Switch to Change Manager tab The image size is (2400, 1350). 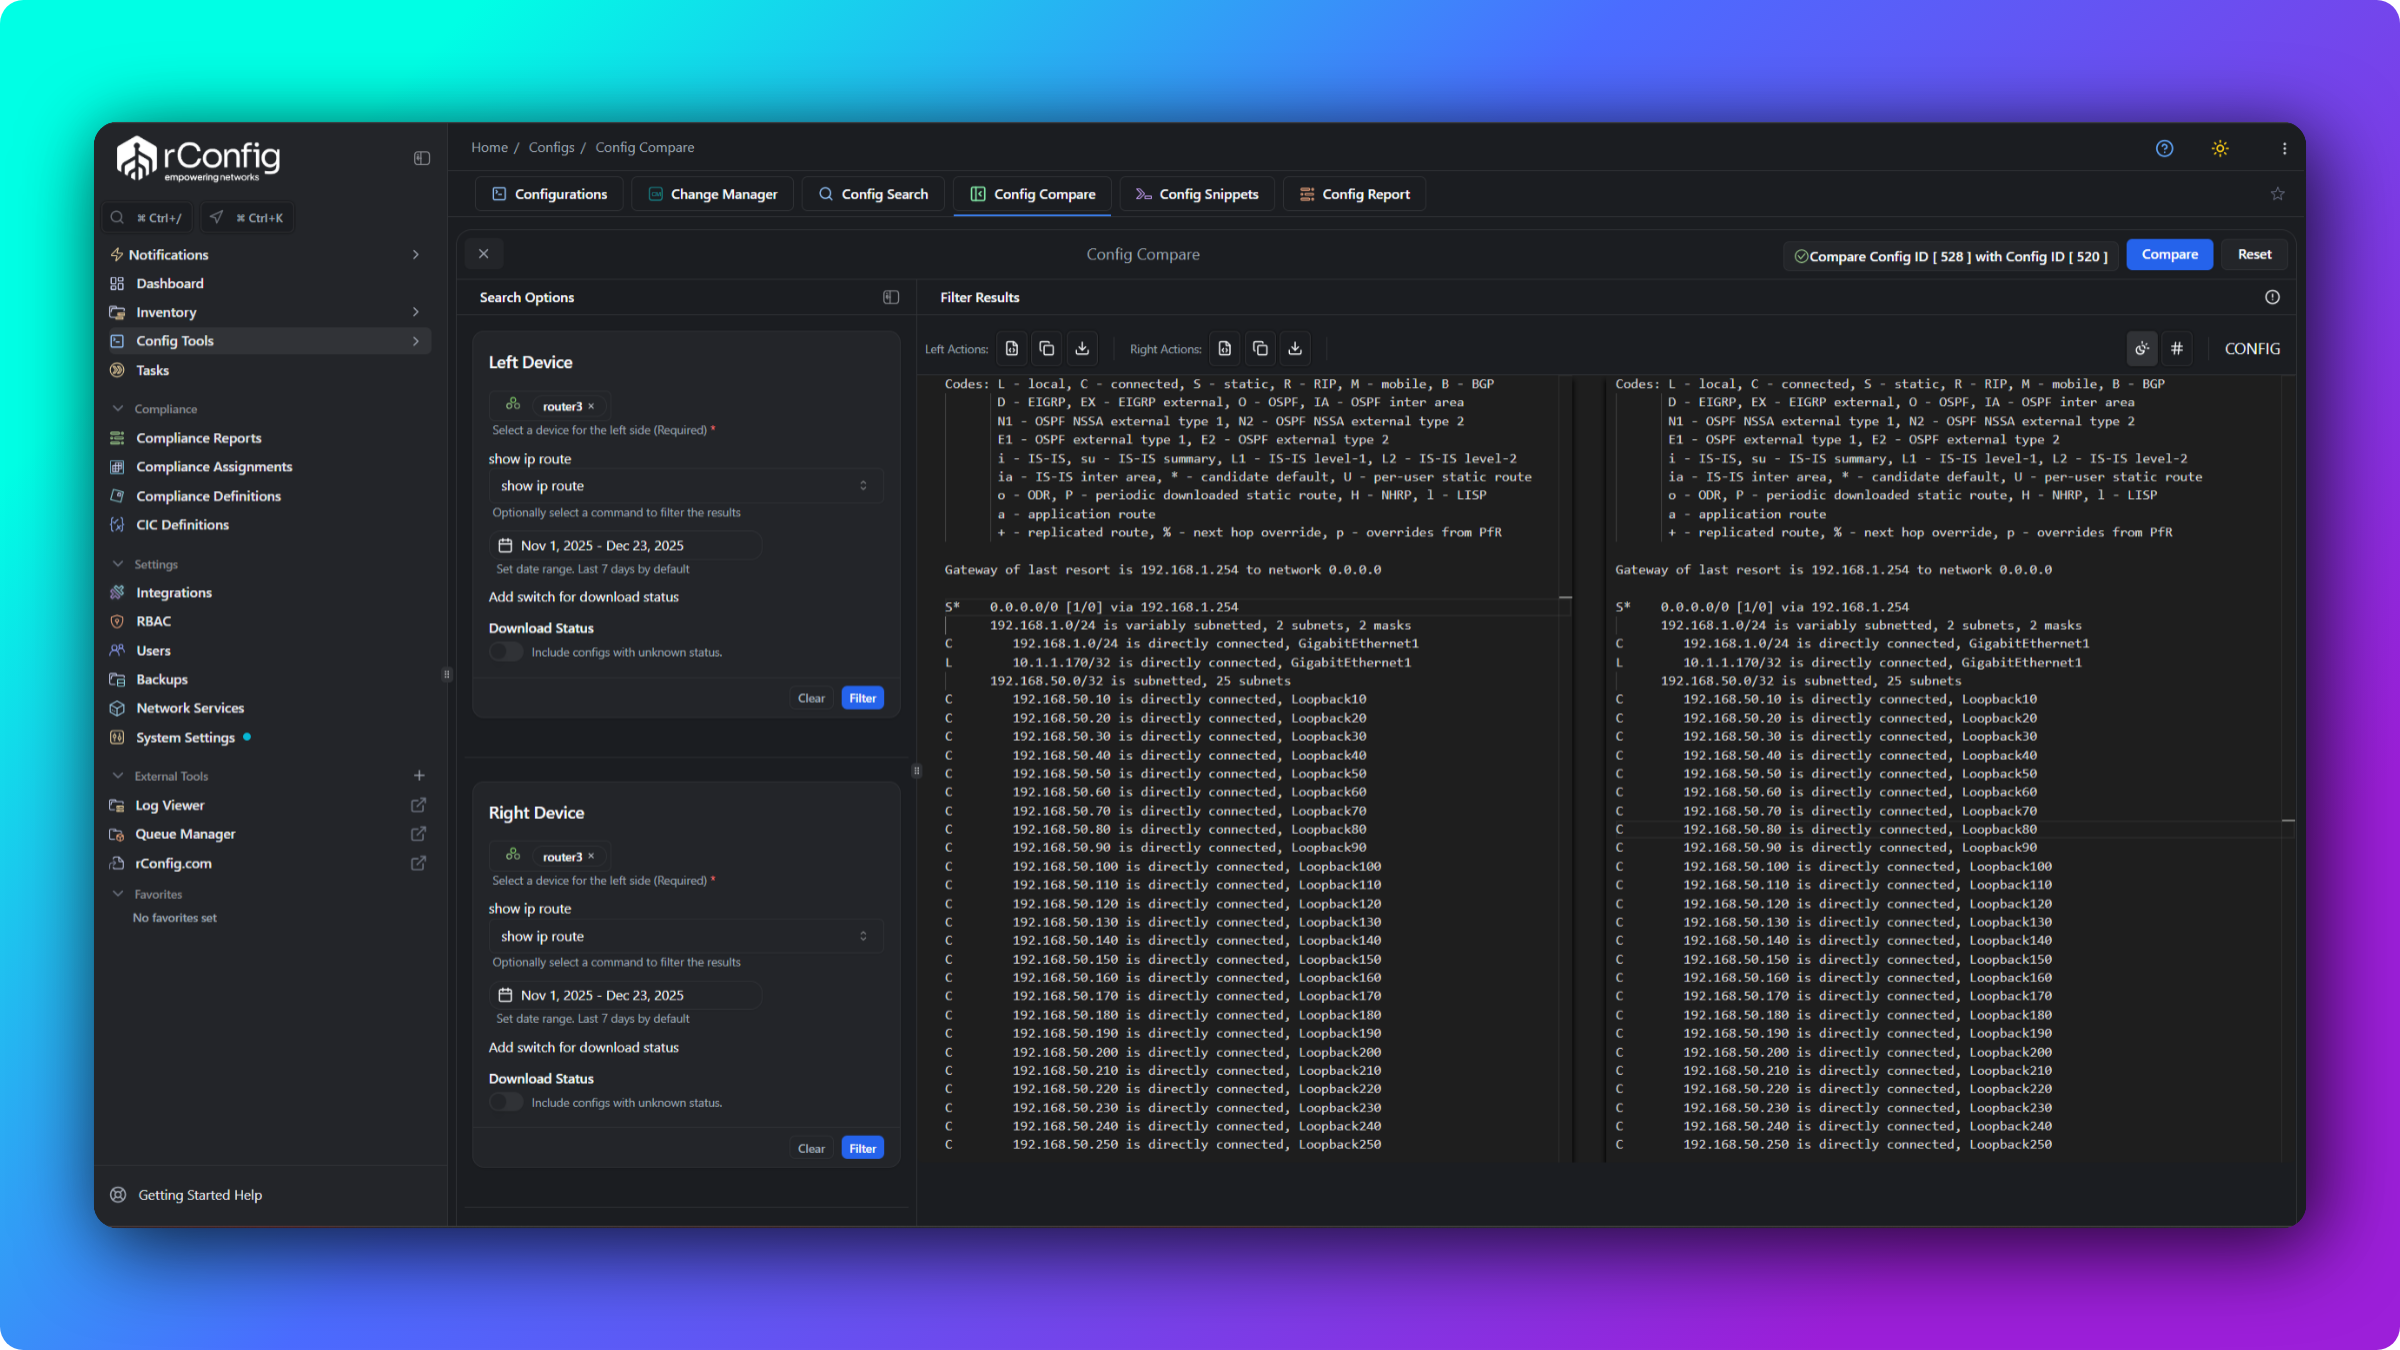[x=712, y=194]
